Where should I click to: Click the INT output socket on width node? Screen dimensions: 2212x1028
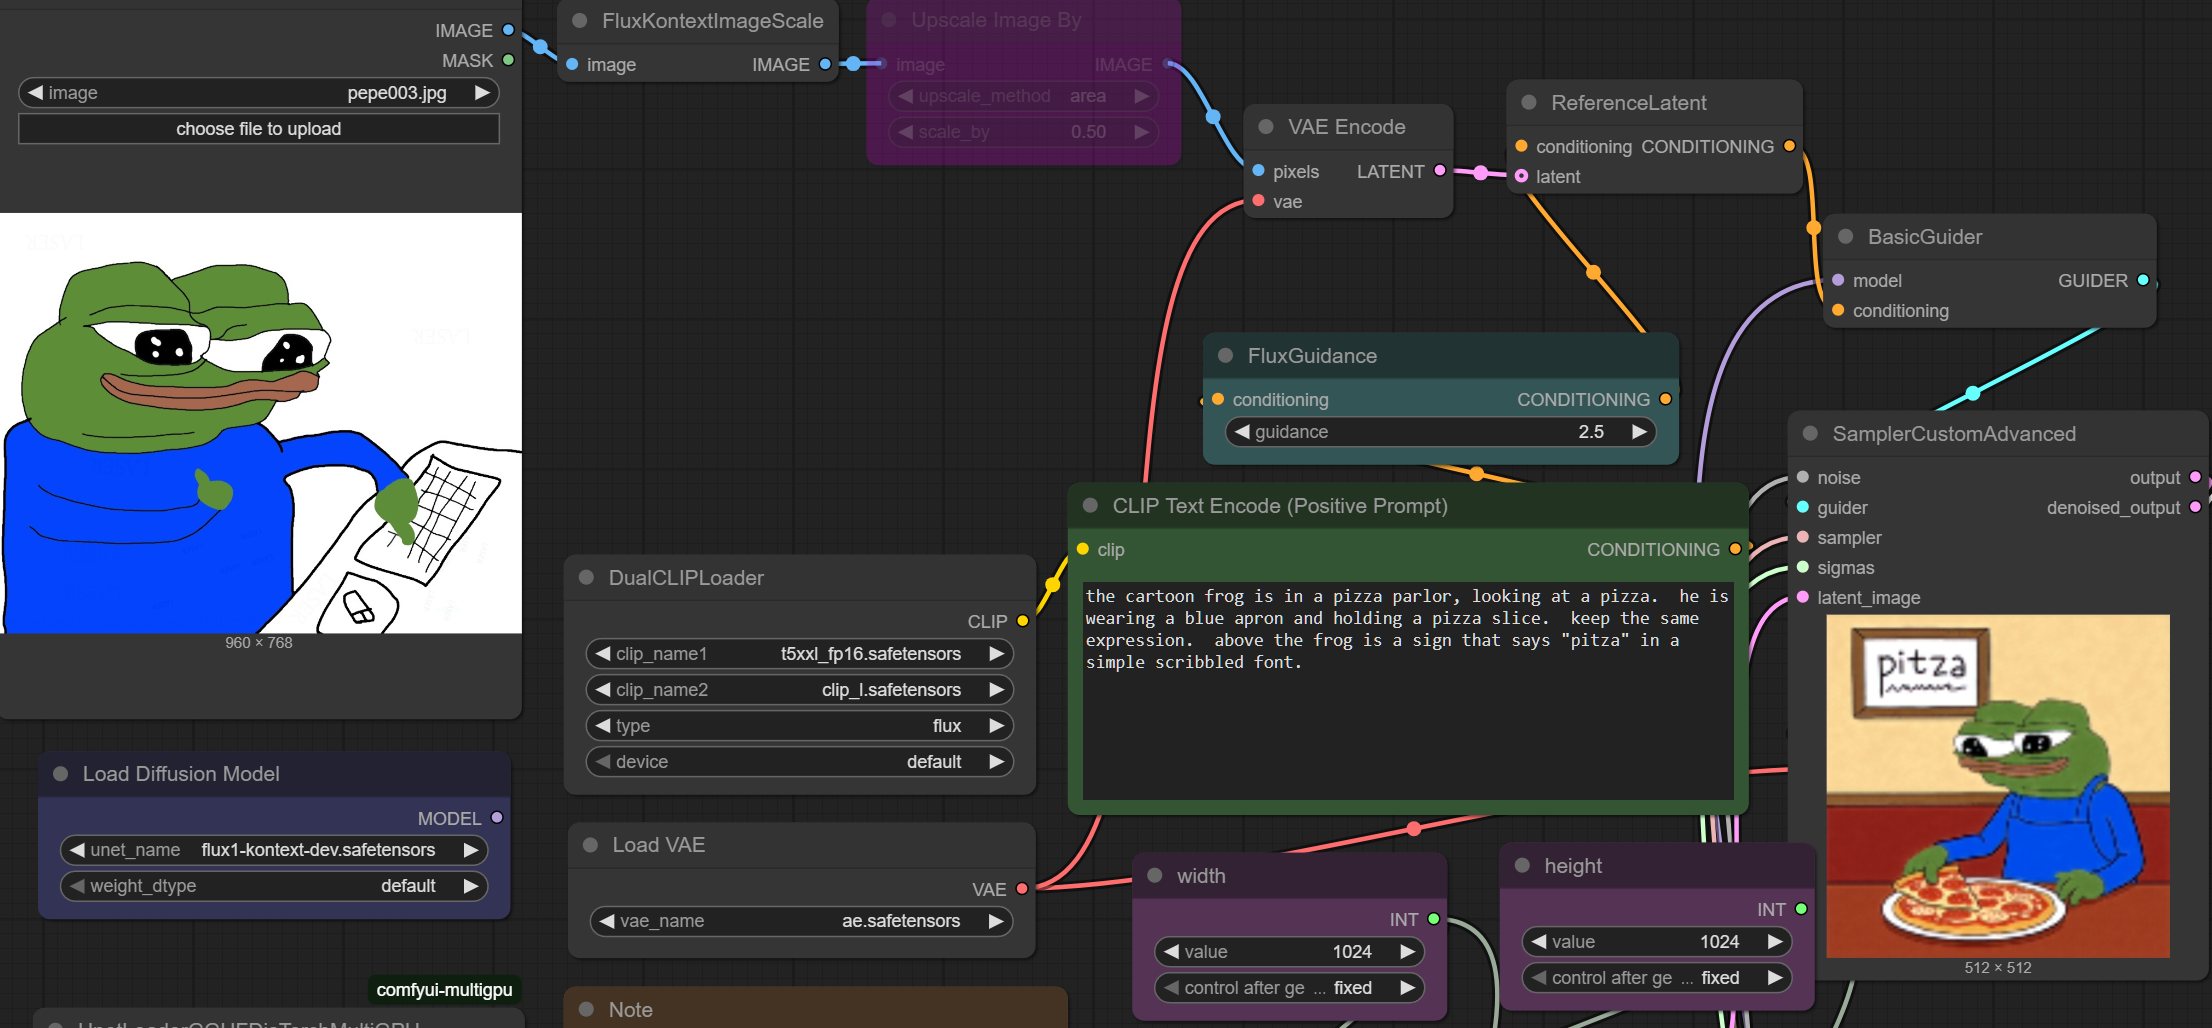pos(1434,918)
